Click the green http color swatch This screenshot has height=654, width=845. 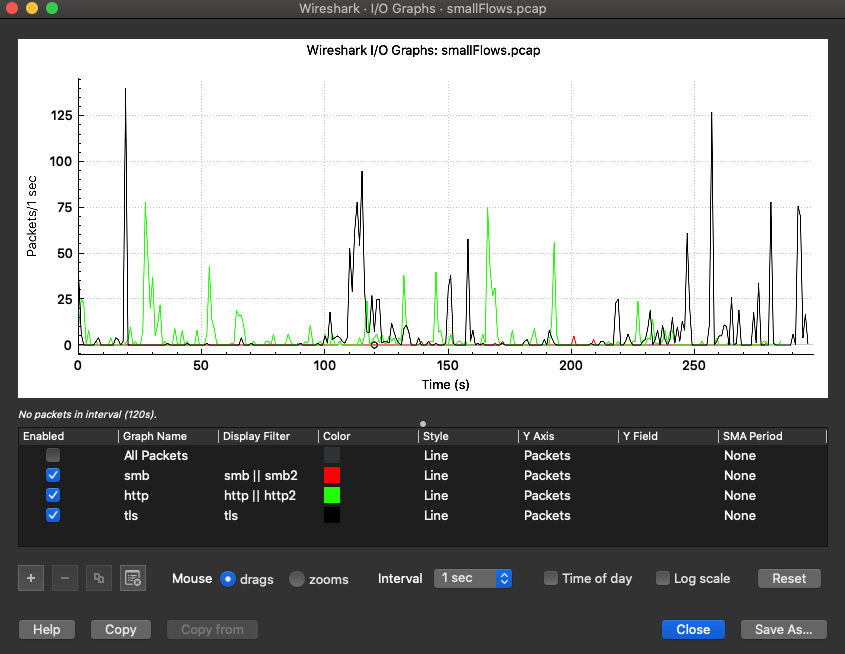coord(332,495)
